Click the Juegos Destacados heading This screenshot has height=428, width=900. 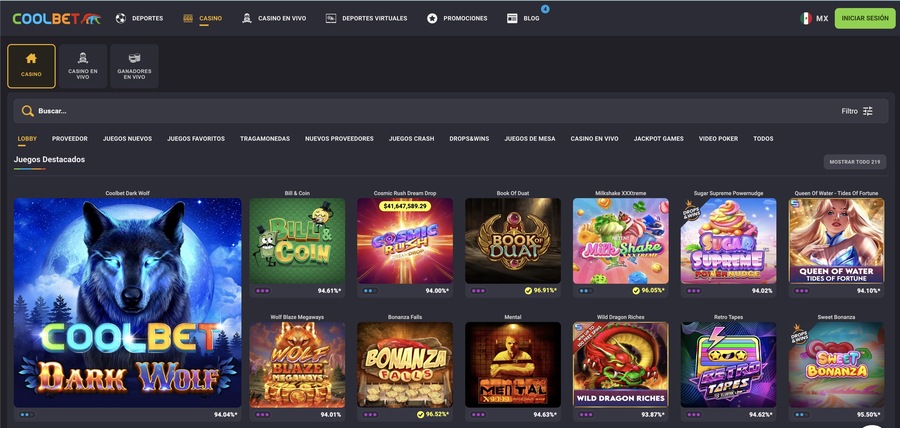tap(49, 159)
